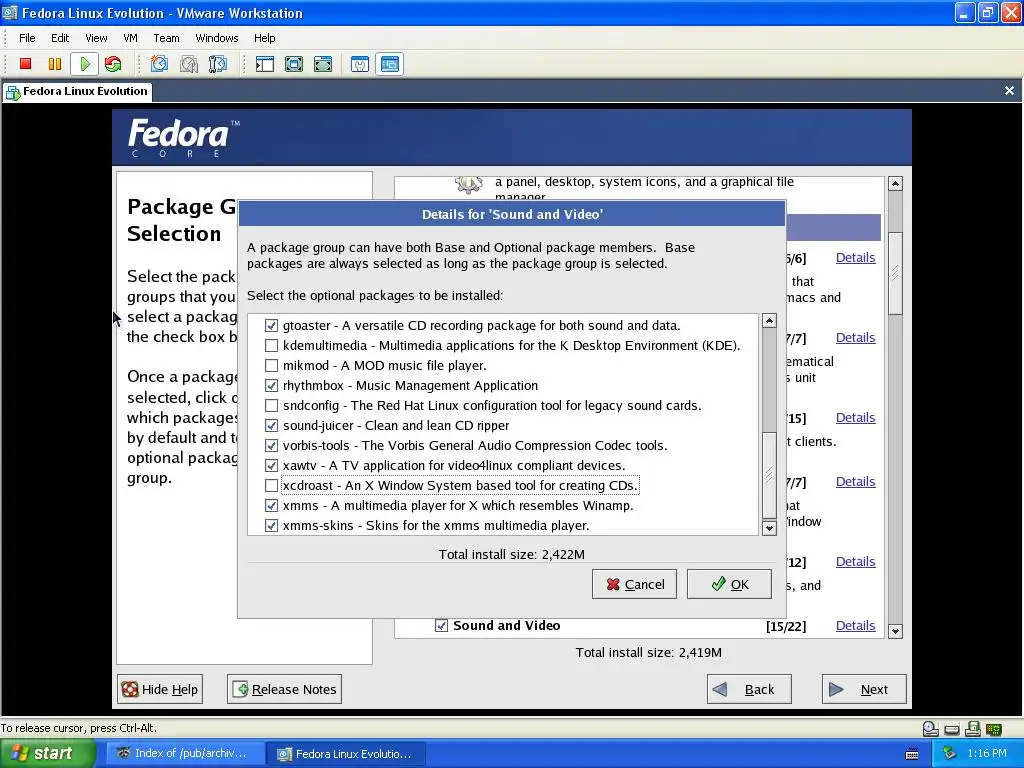
Task: Click Cancel in the Sound and Video dialog
Action: click(634, 584)
